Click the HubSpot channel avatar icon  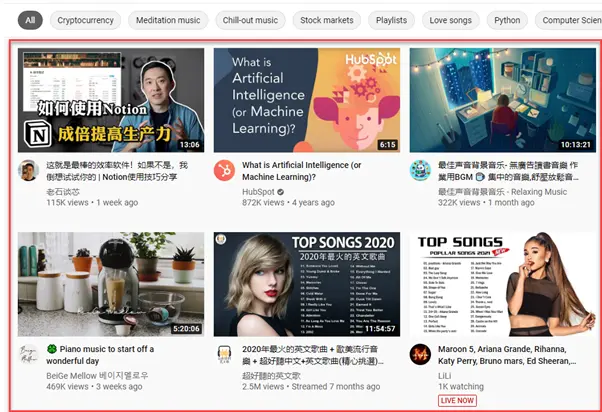[x=224, y=170]
